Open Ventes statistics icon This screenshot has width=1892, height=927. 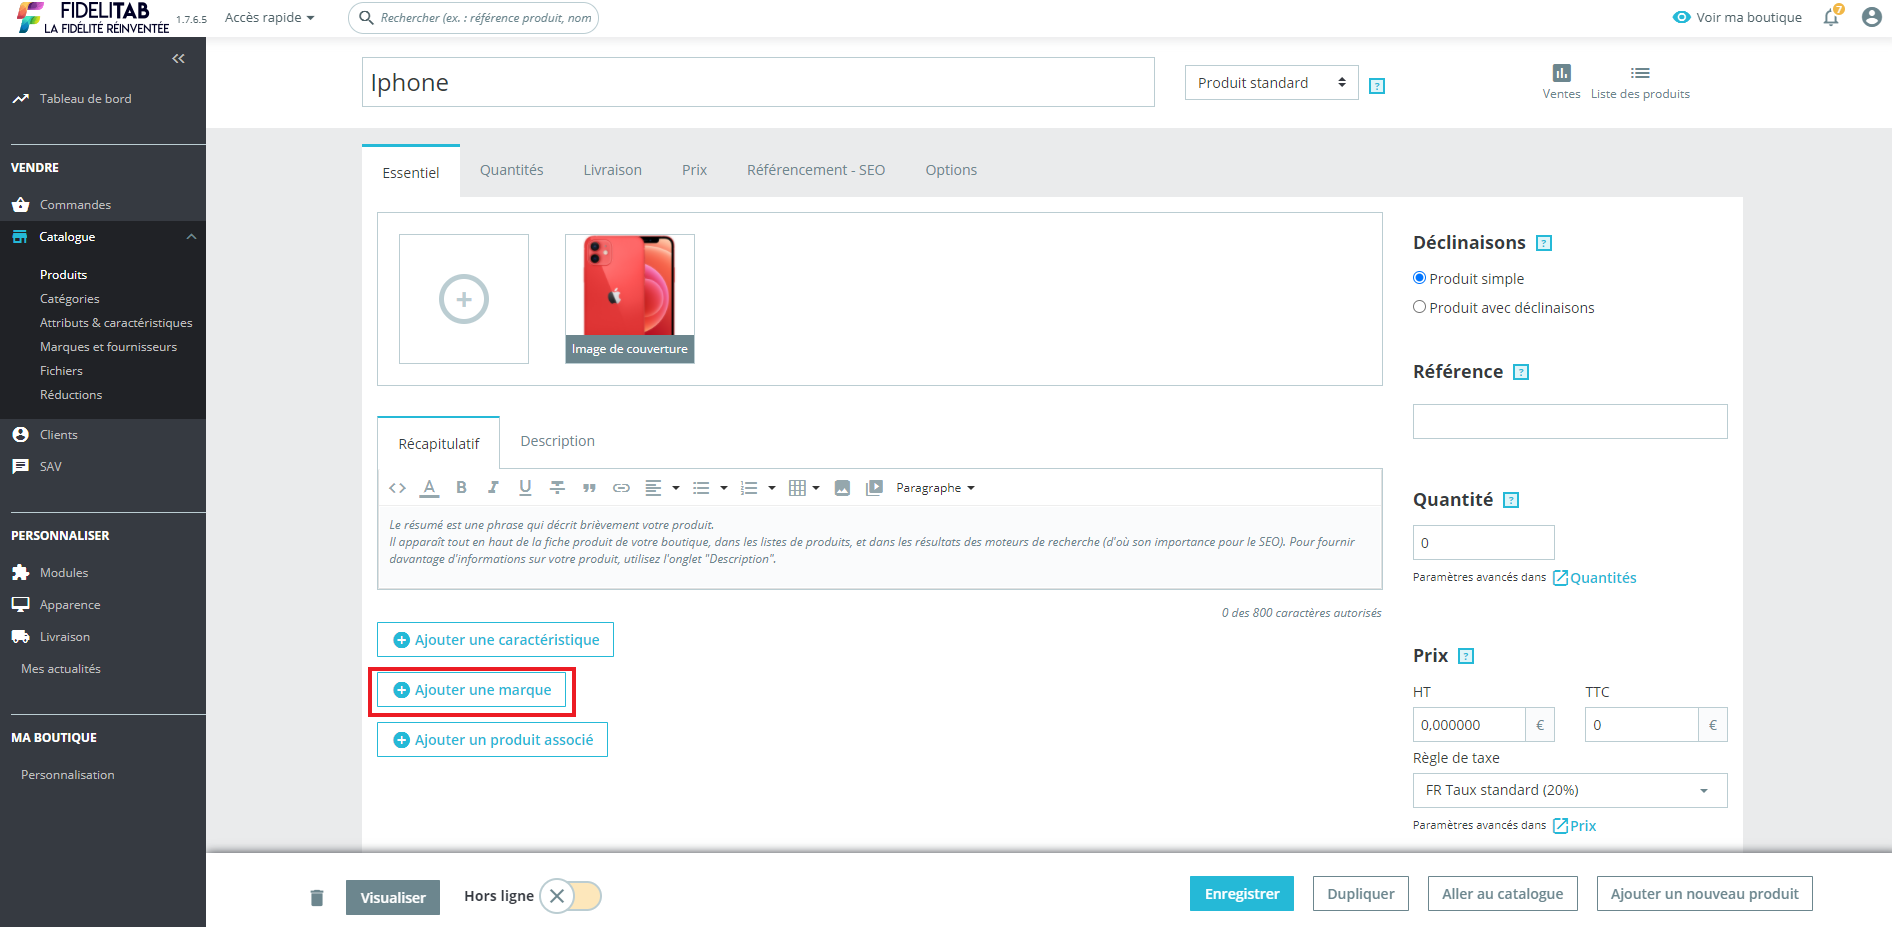point(1561,73)
